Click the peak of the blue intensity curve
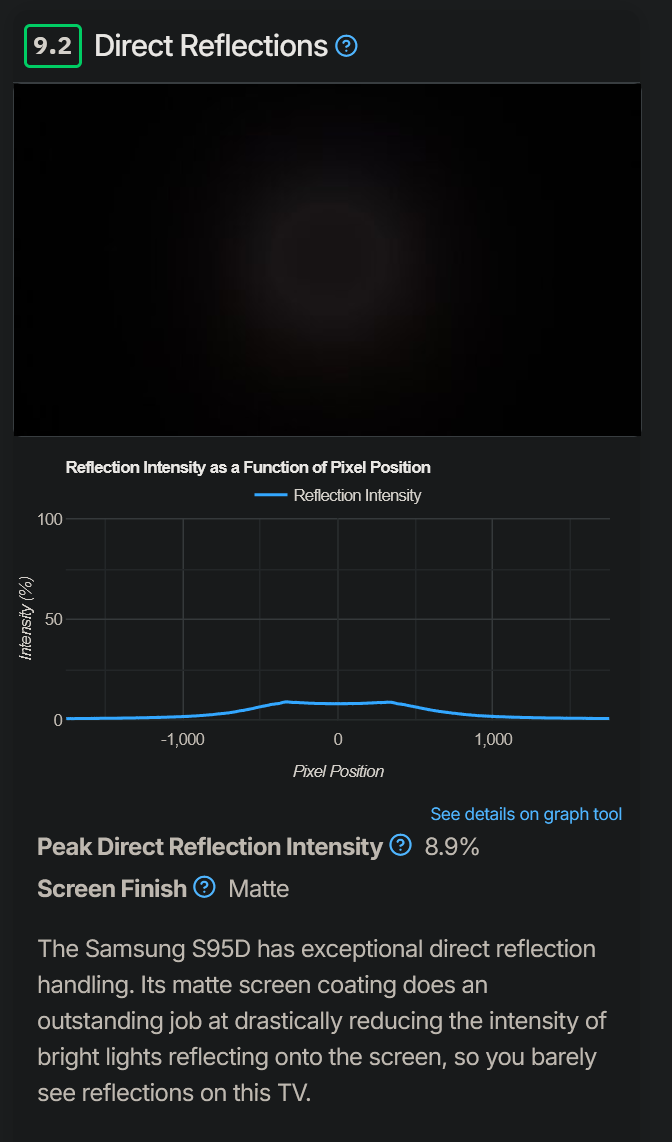Screen dimensions: 672x1142 [287, 702]
